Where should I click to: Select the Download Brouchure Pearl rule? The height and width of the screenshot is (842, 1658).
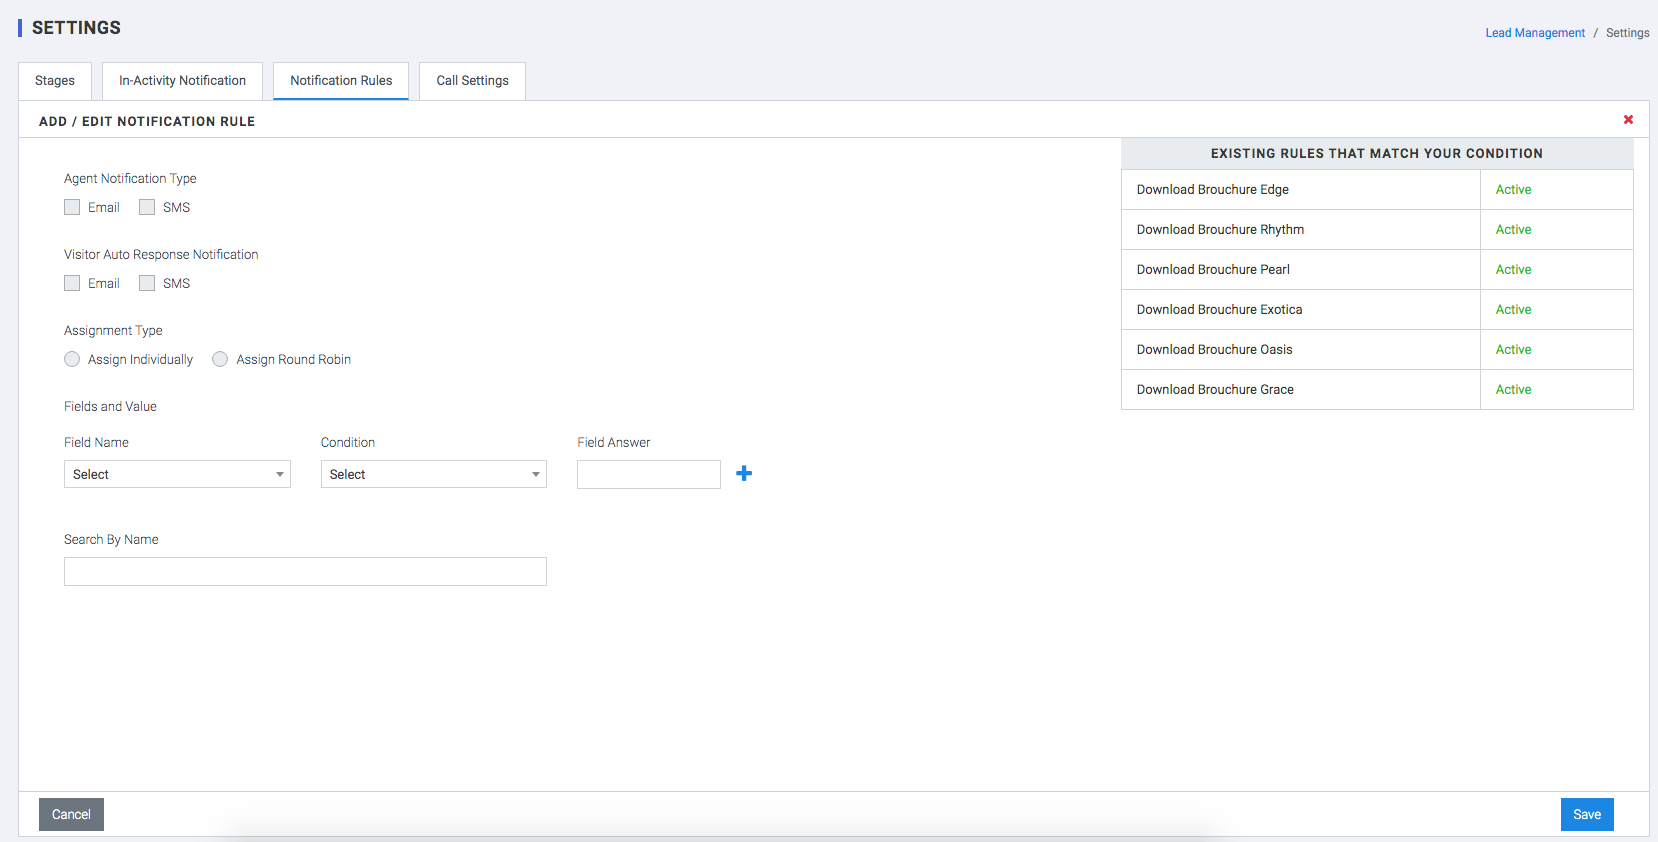tap(1213, 269)
